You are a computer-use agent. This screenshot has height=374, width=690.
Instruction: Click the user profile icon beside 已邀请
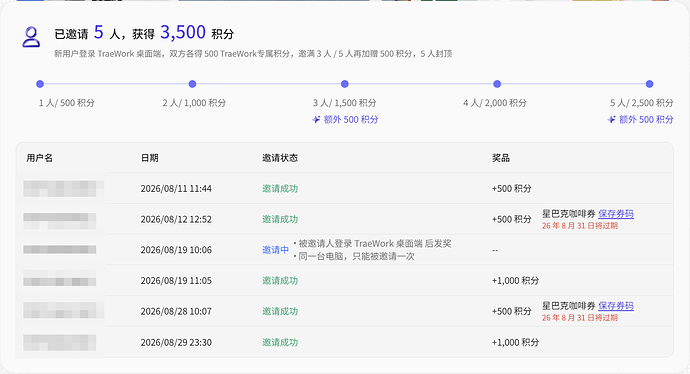click(x=31, y=37)
